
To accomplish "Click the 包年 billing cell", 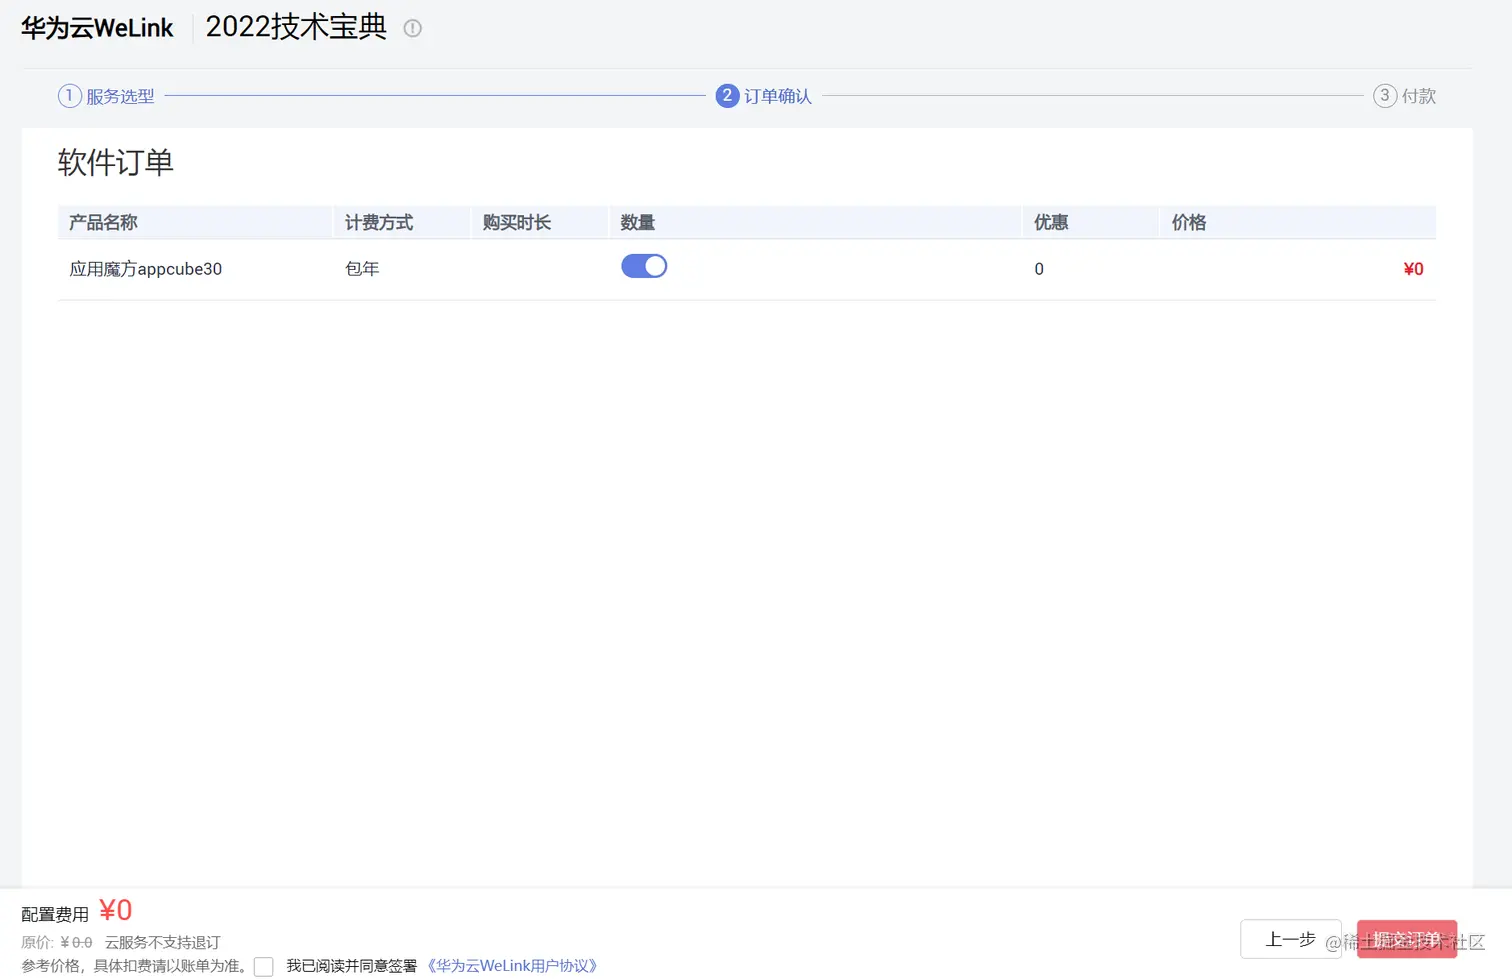I will point(362,269).
